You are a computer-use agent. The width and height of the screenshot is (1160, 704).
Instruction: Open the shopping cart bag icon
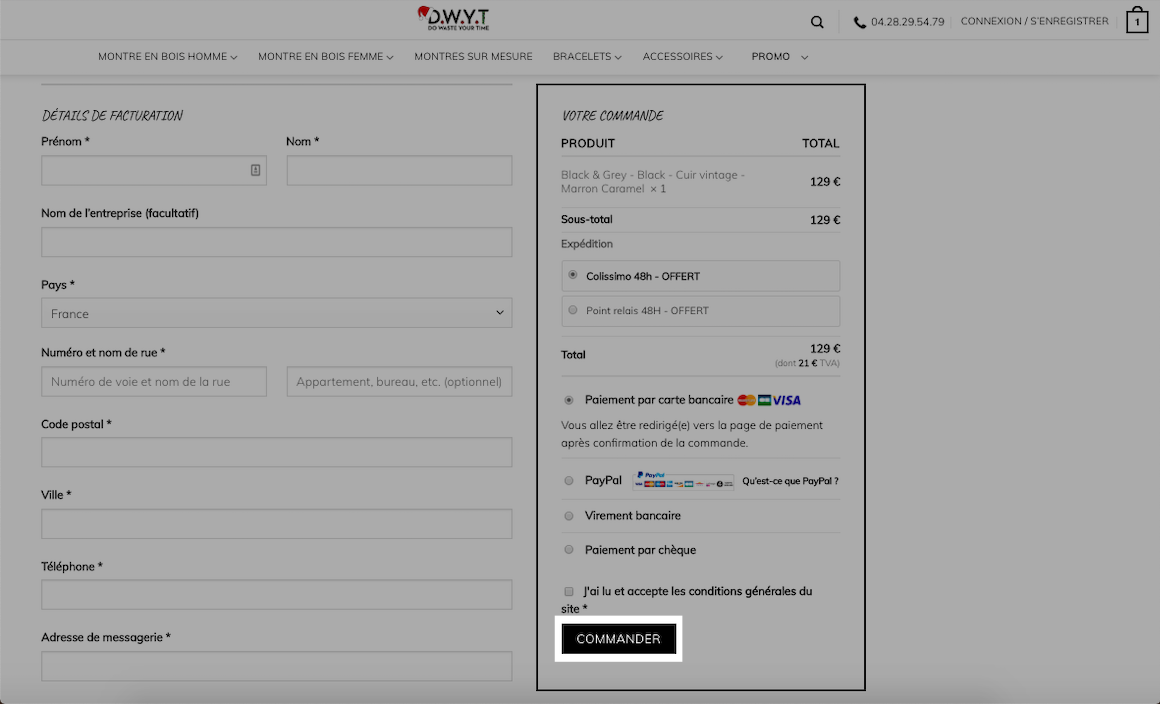(1137, 21)
